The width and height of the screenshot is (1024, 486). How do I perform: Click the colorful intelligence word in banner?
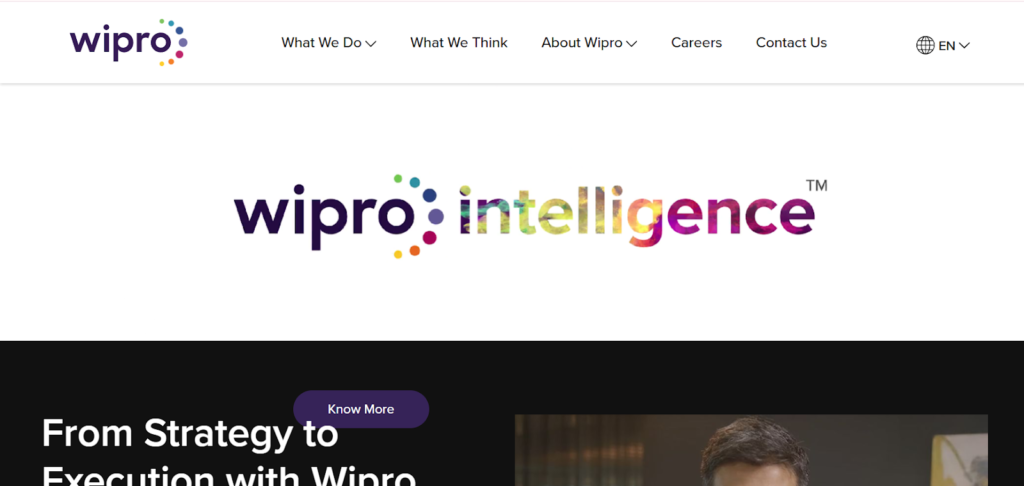pos(637,216)
